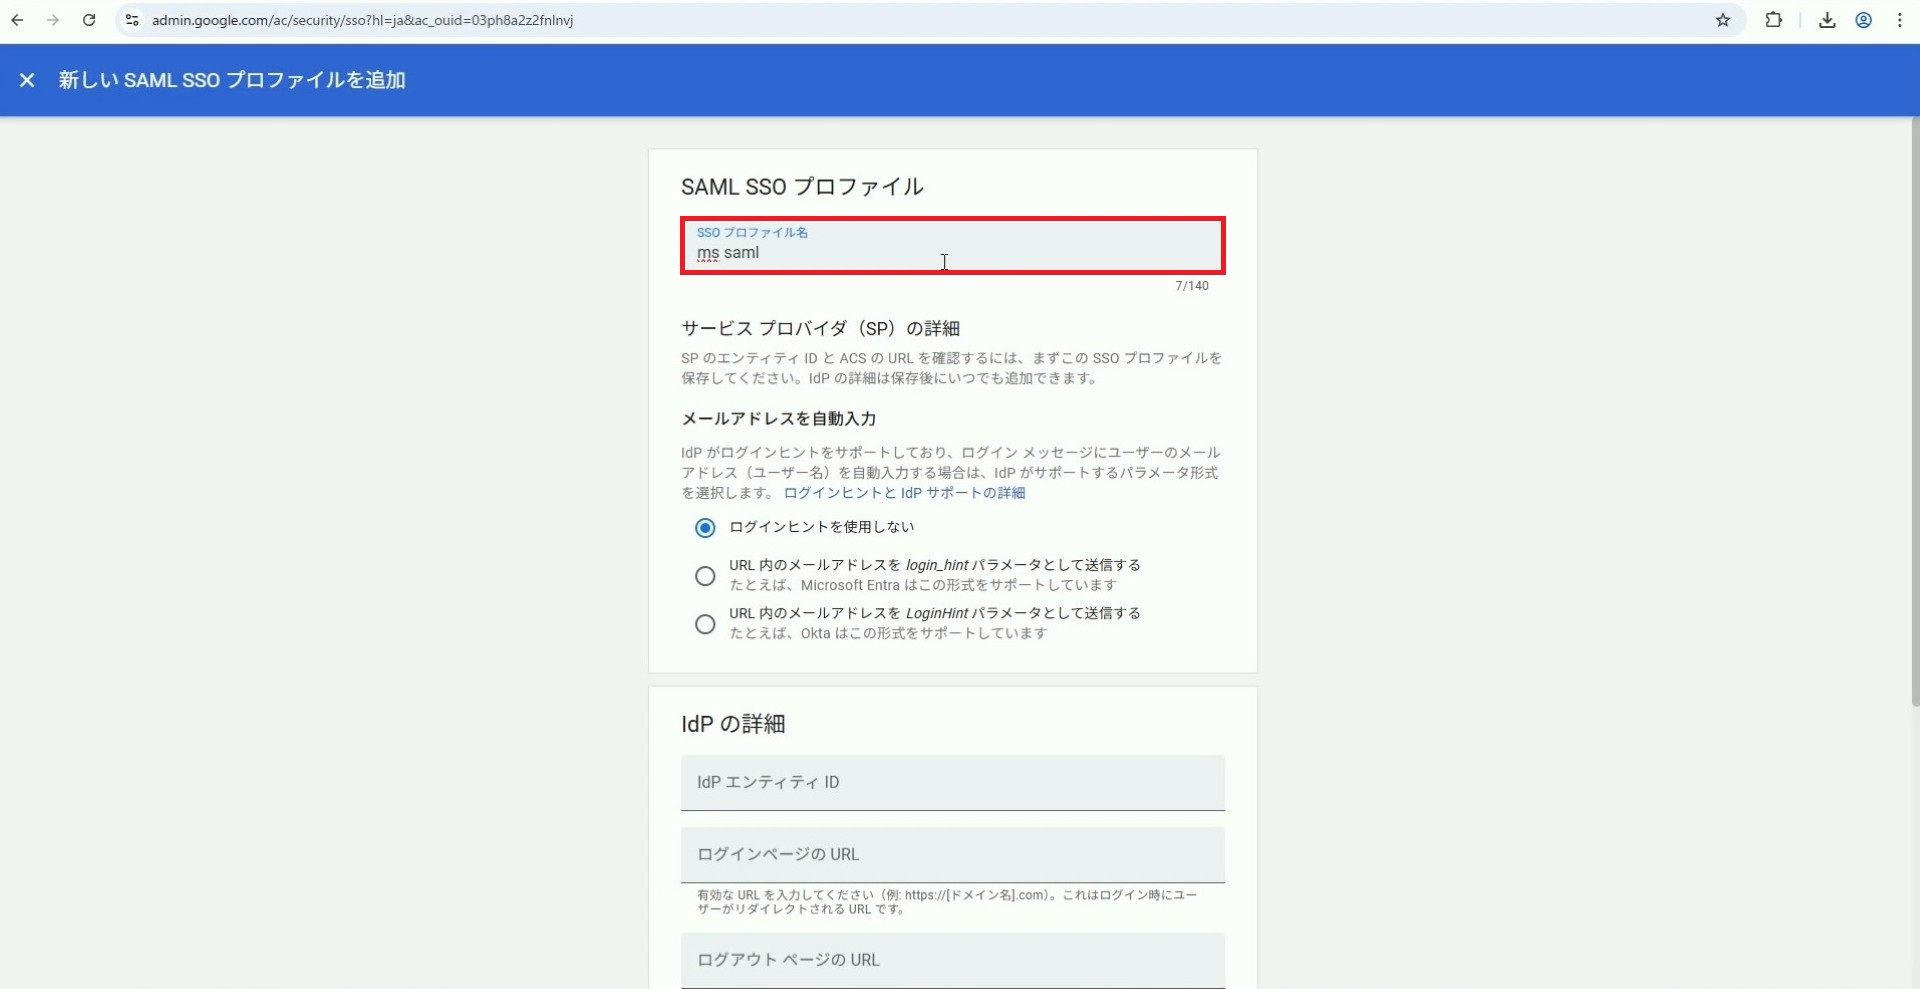The width and height of the screenshot is (1920, 989).
Task: Click the browser back arrow
Action: 17,20
